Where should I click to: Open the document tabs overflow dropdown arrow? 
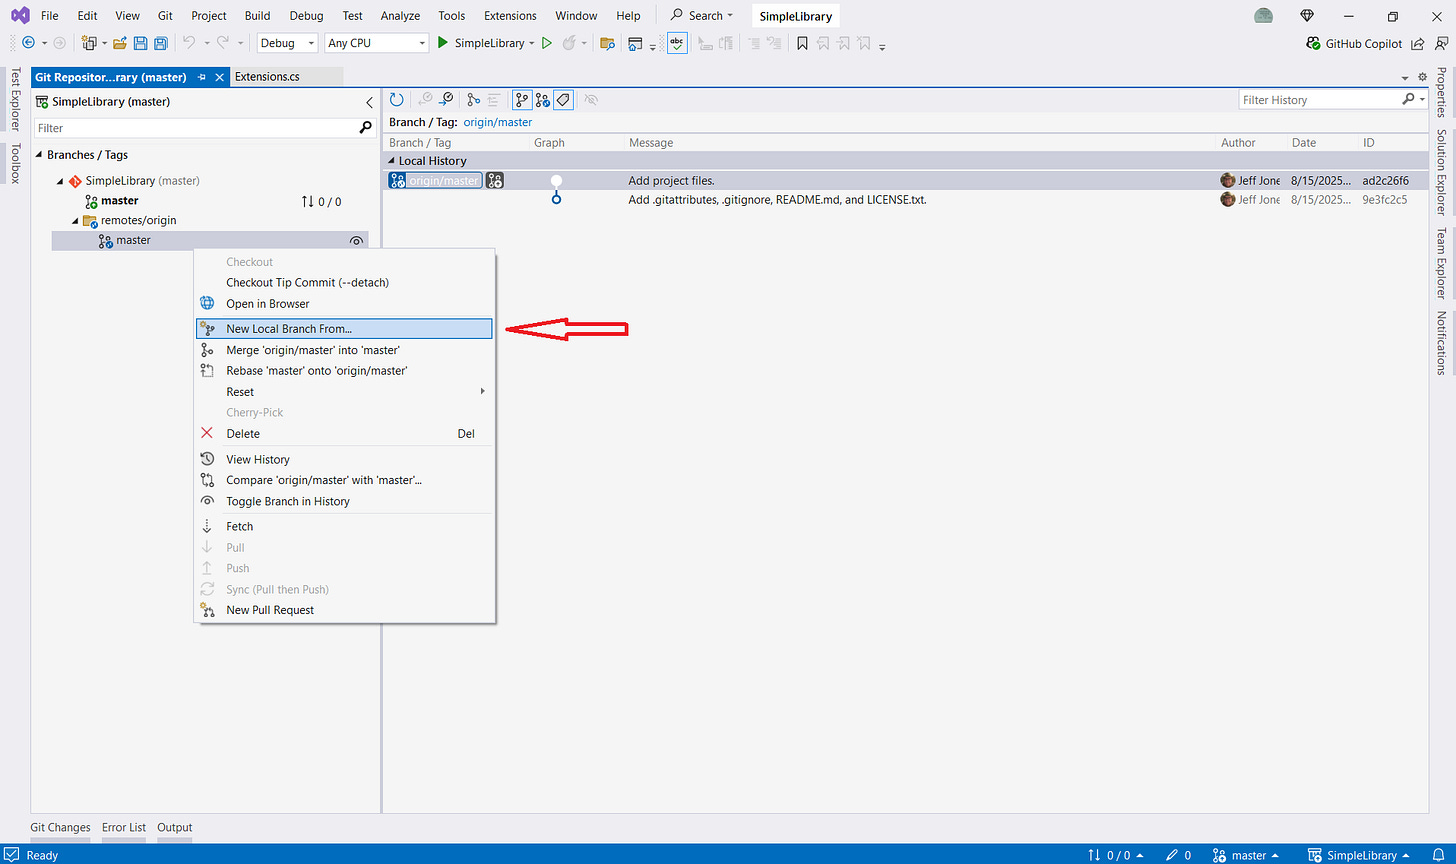(x=1405, y=78)
